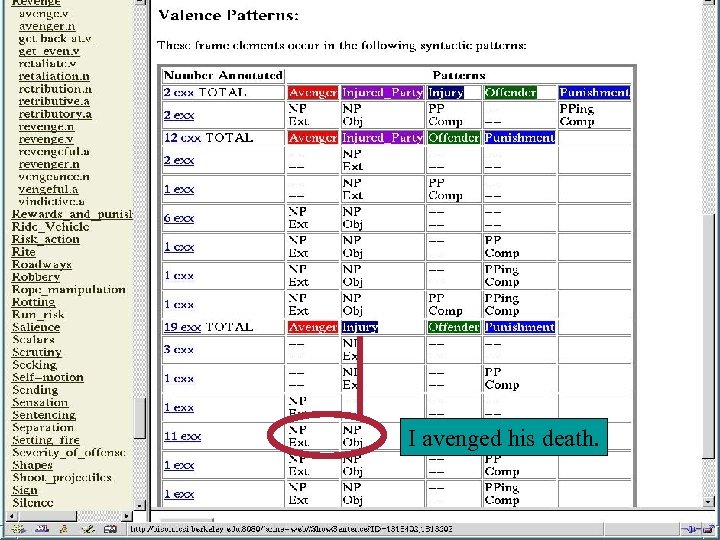Open the 6 exx examples link
This screenshot has height=540, width=720.
click(x=179, y=218)
